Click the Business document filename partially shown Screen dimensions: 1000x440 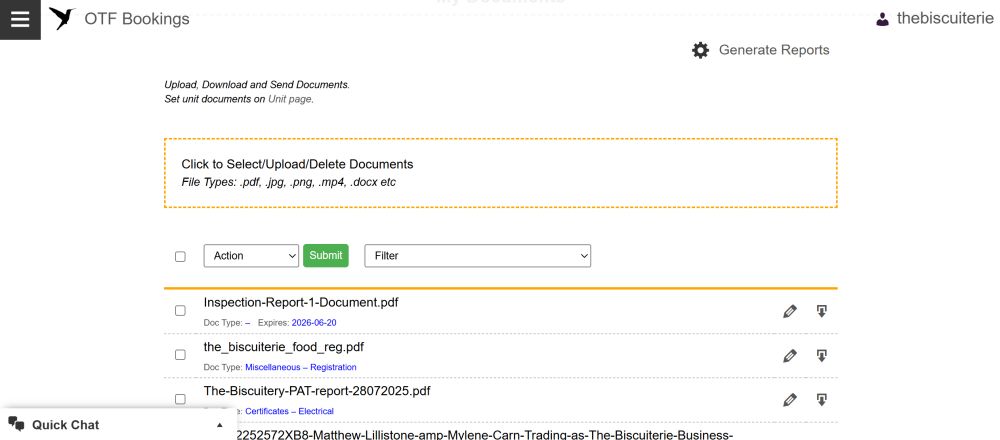[485, 435]
